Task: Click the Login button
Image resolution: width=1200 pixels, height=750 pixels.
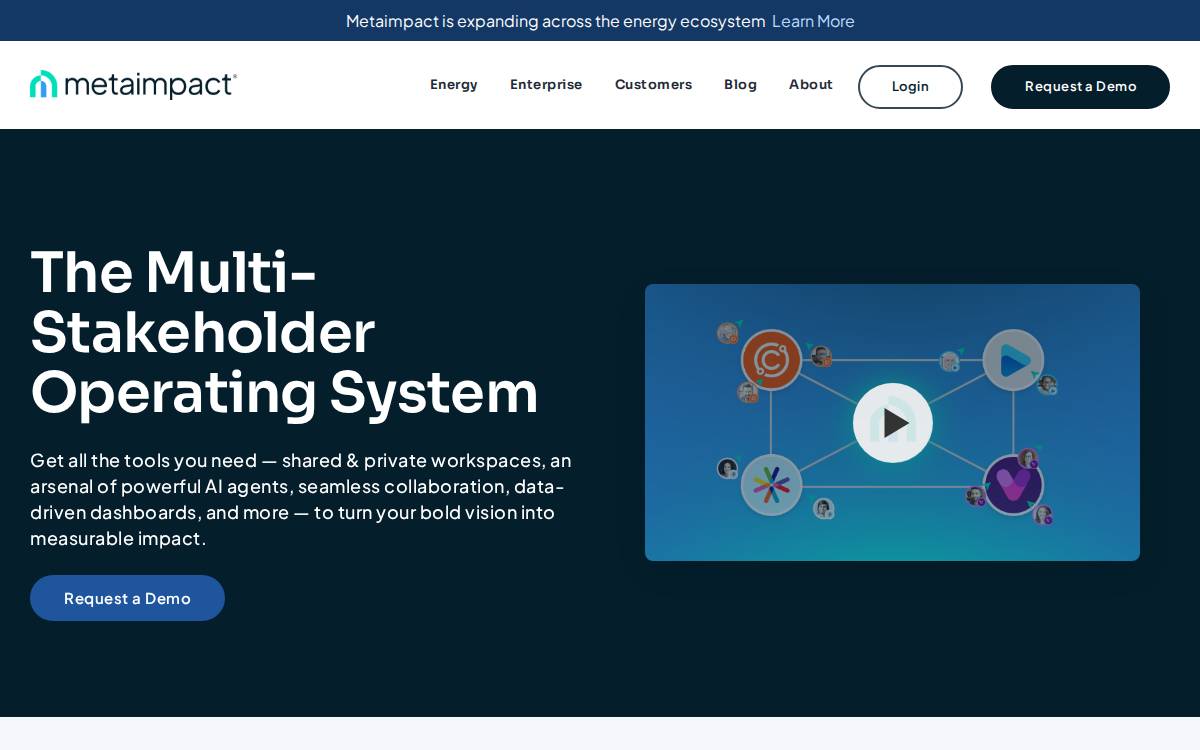Action: click(x=910, y=87)
